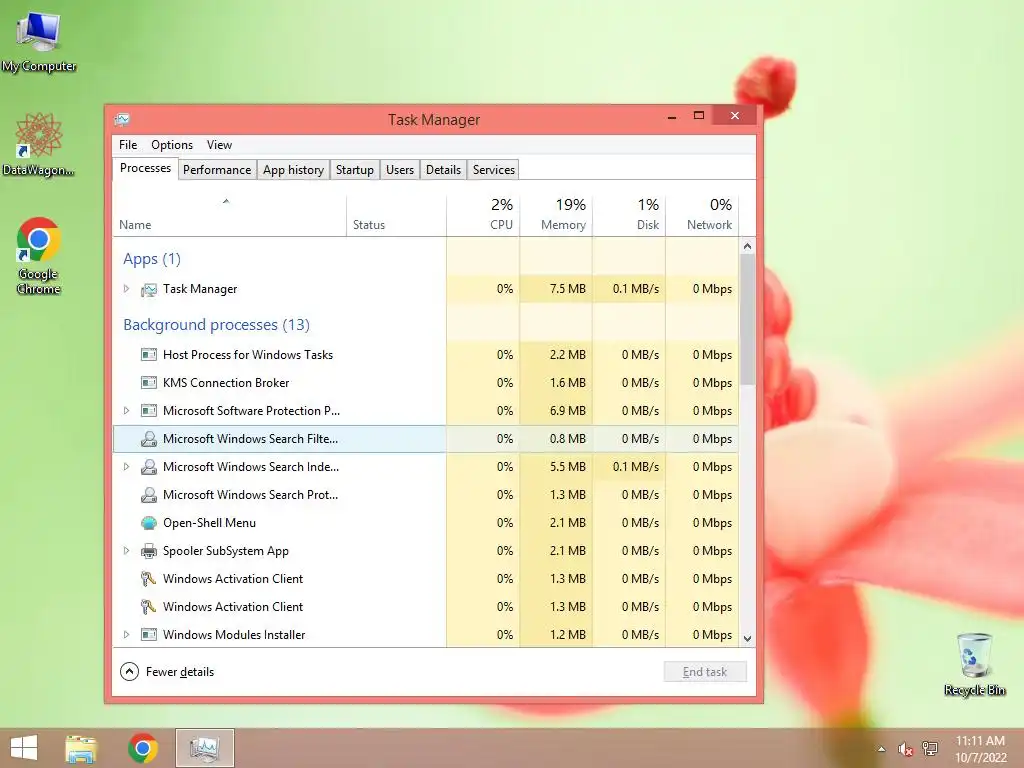The width and height of the screenshot is (1024, 768).
Task: Click the Host Process for Windows Tasks icon
Action: tap(149, 355)
